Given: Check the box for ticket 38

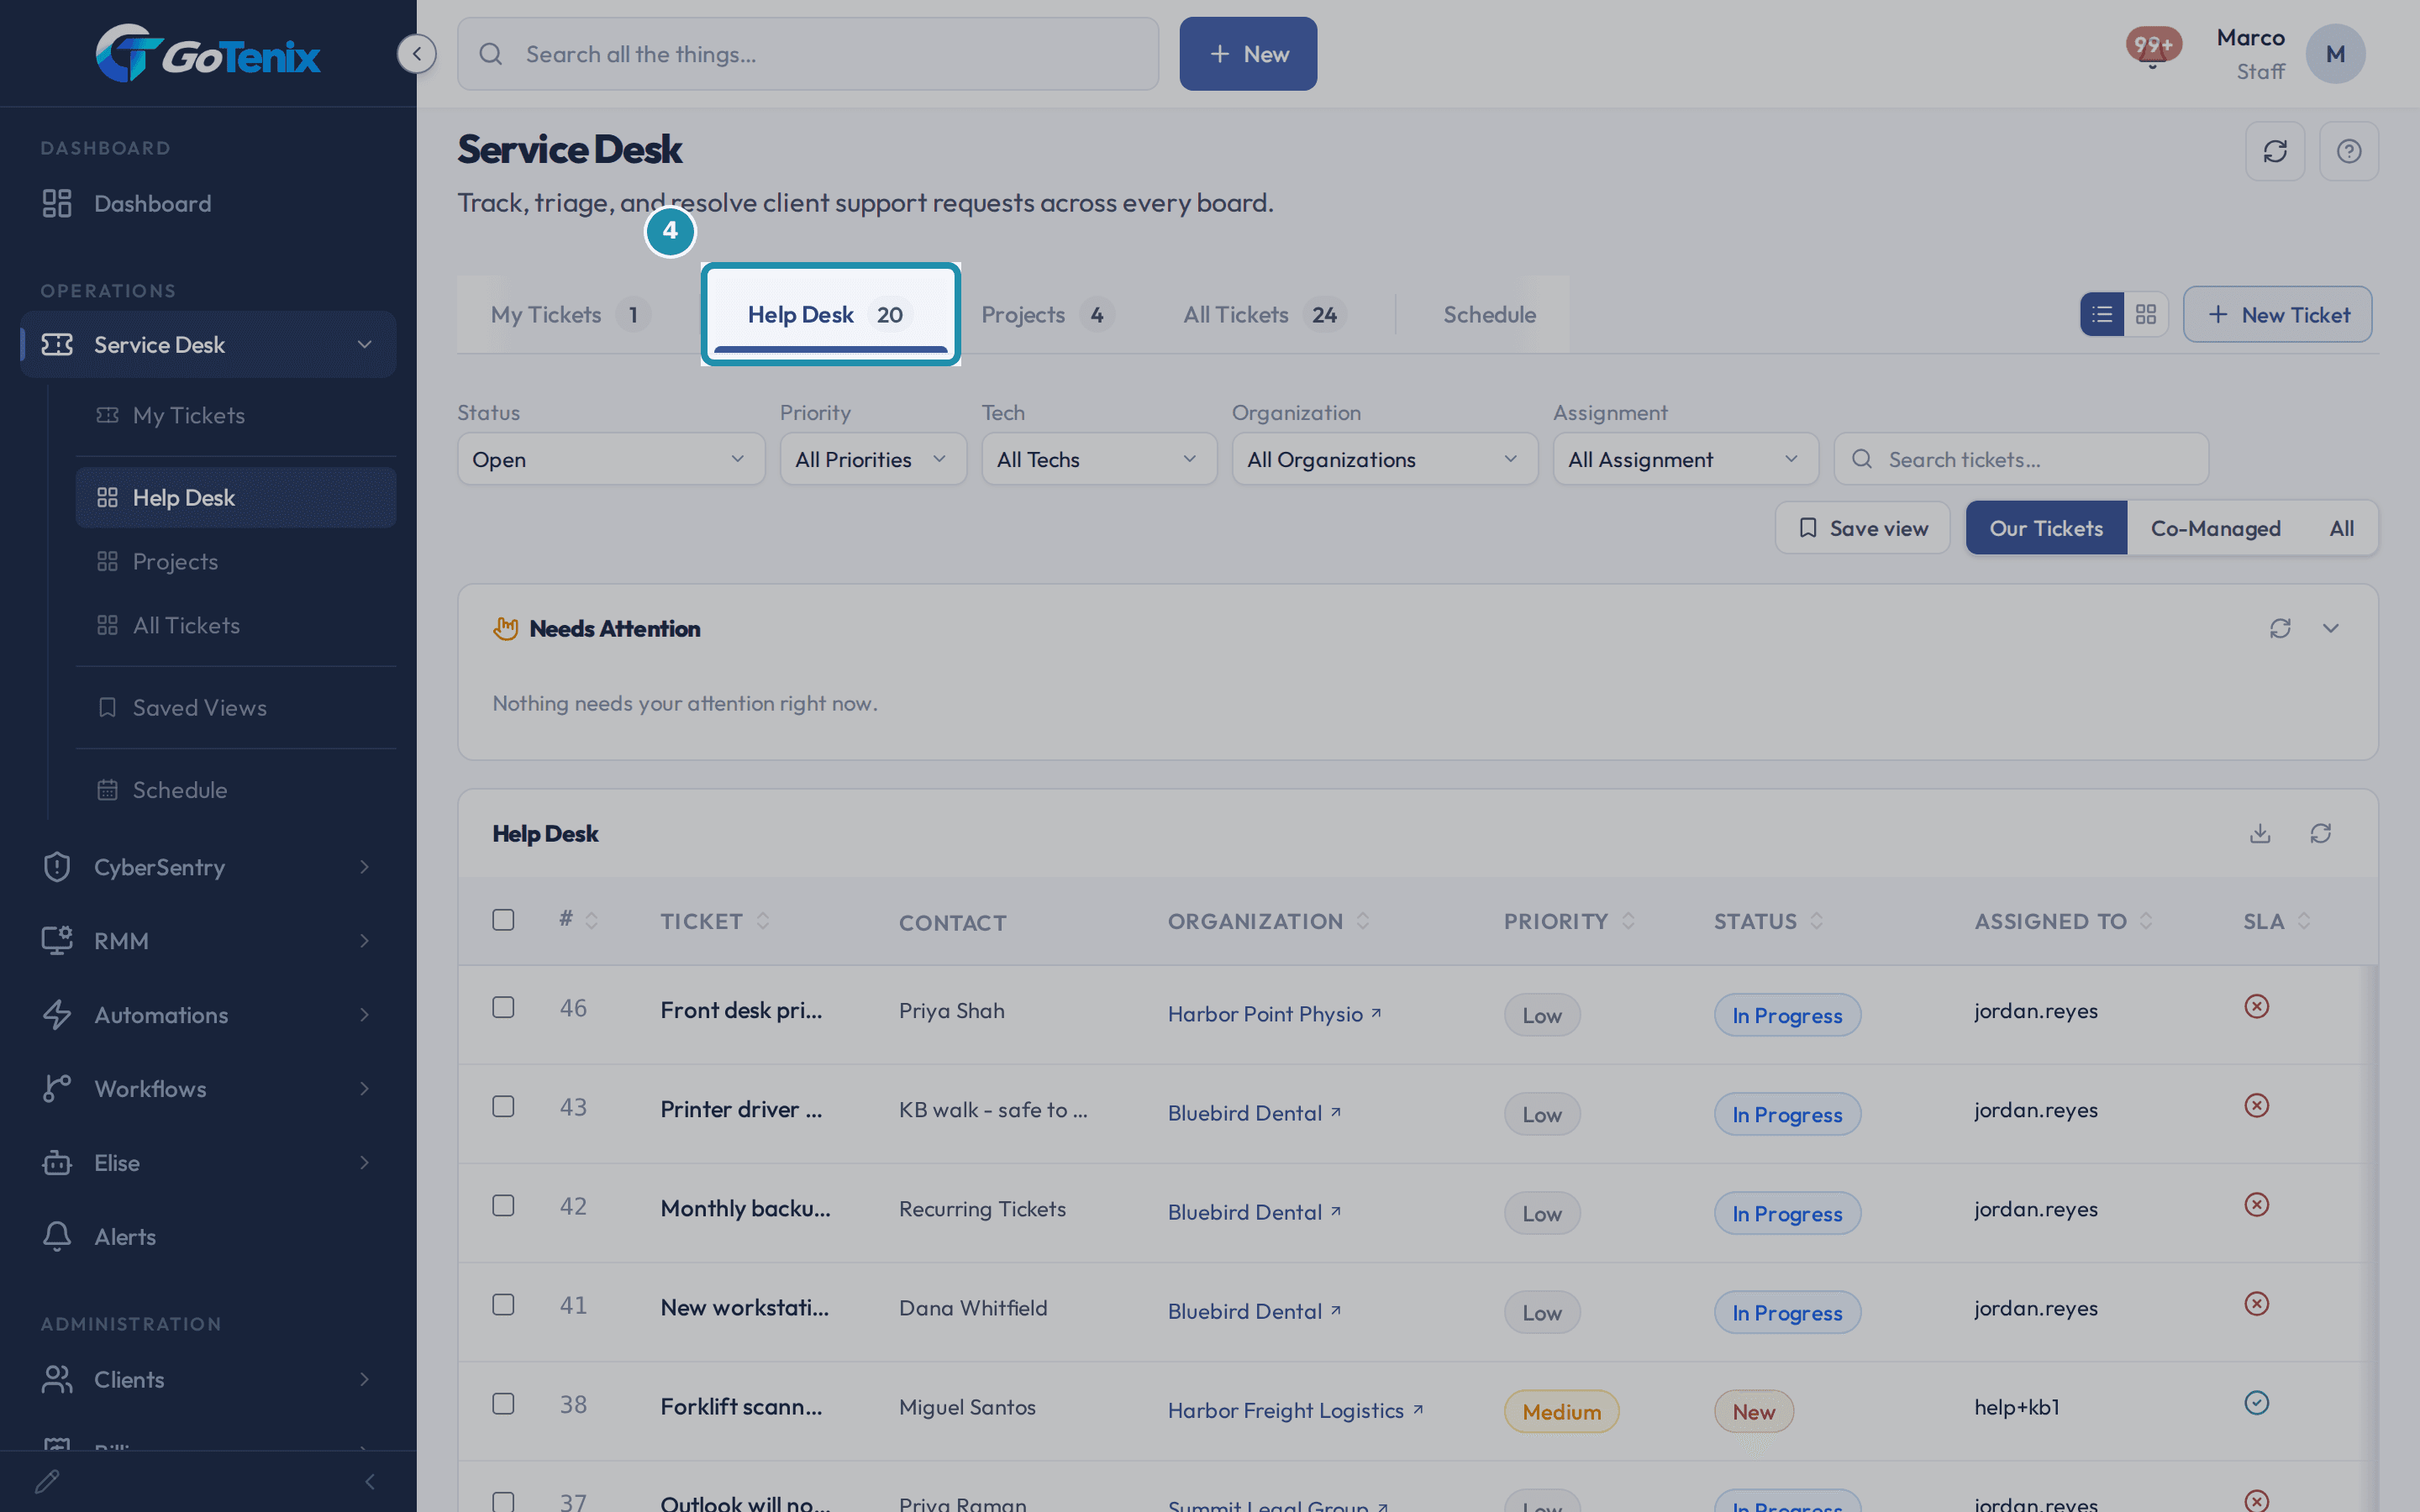Looking at the screenshot, I should click(503, 1403).
